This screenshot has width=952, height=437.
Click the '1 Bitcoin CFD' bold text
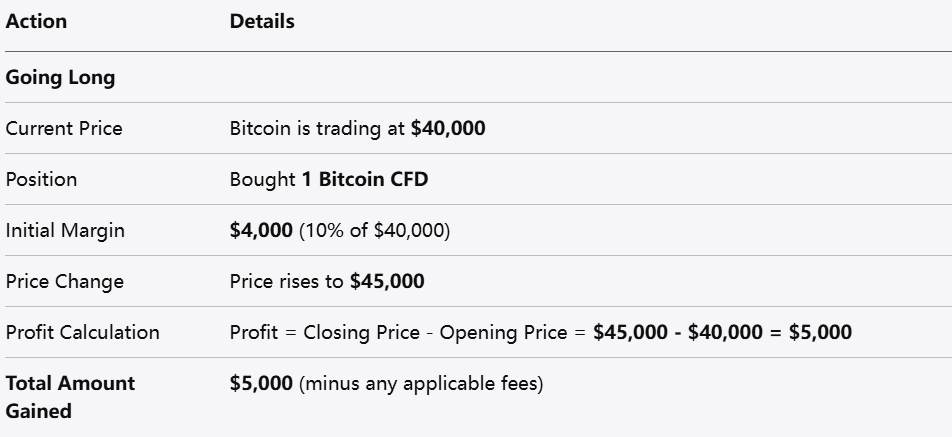pyautogui.click(x=365, y=180)
